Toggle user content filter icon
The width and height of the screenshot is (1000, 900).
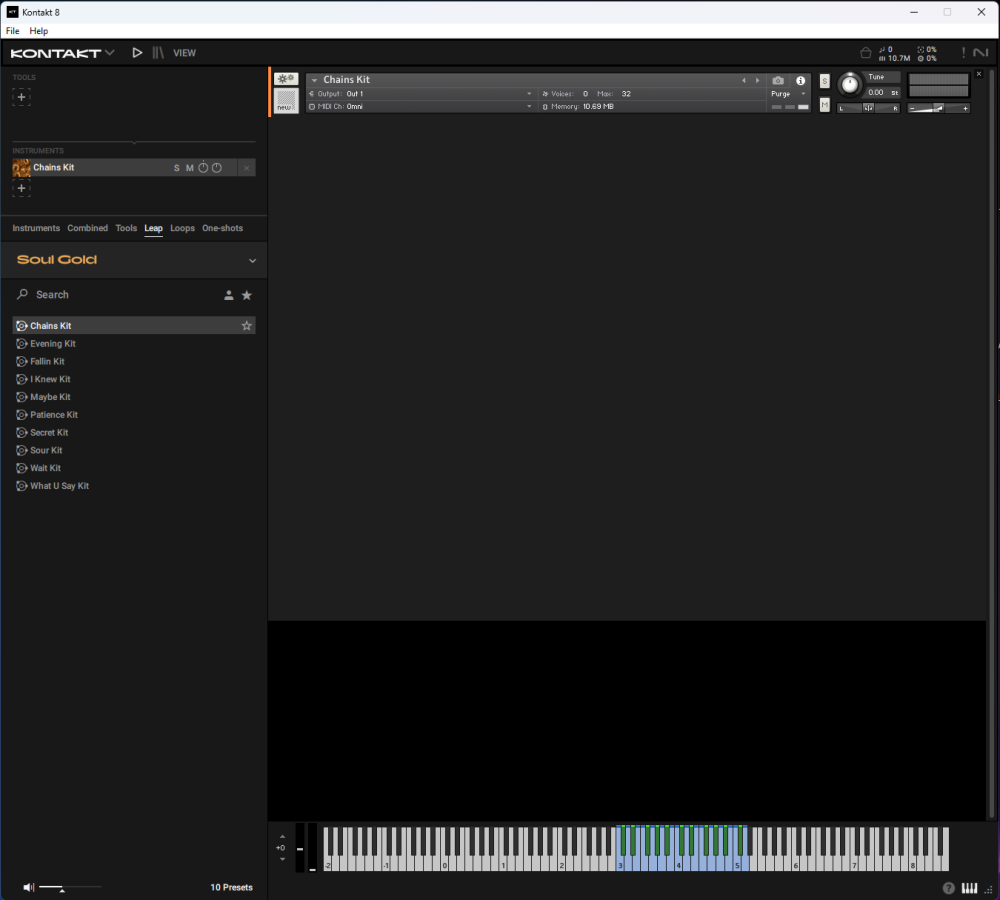[x=229, y=295]
